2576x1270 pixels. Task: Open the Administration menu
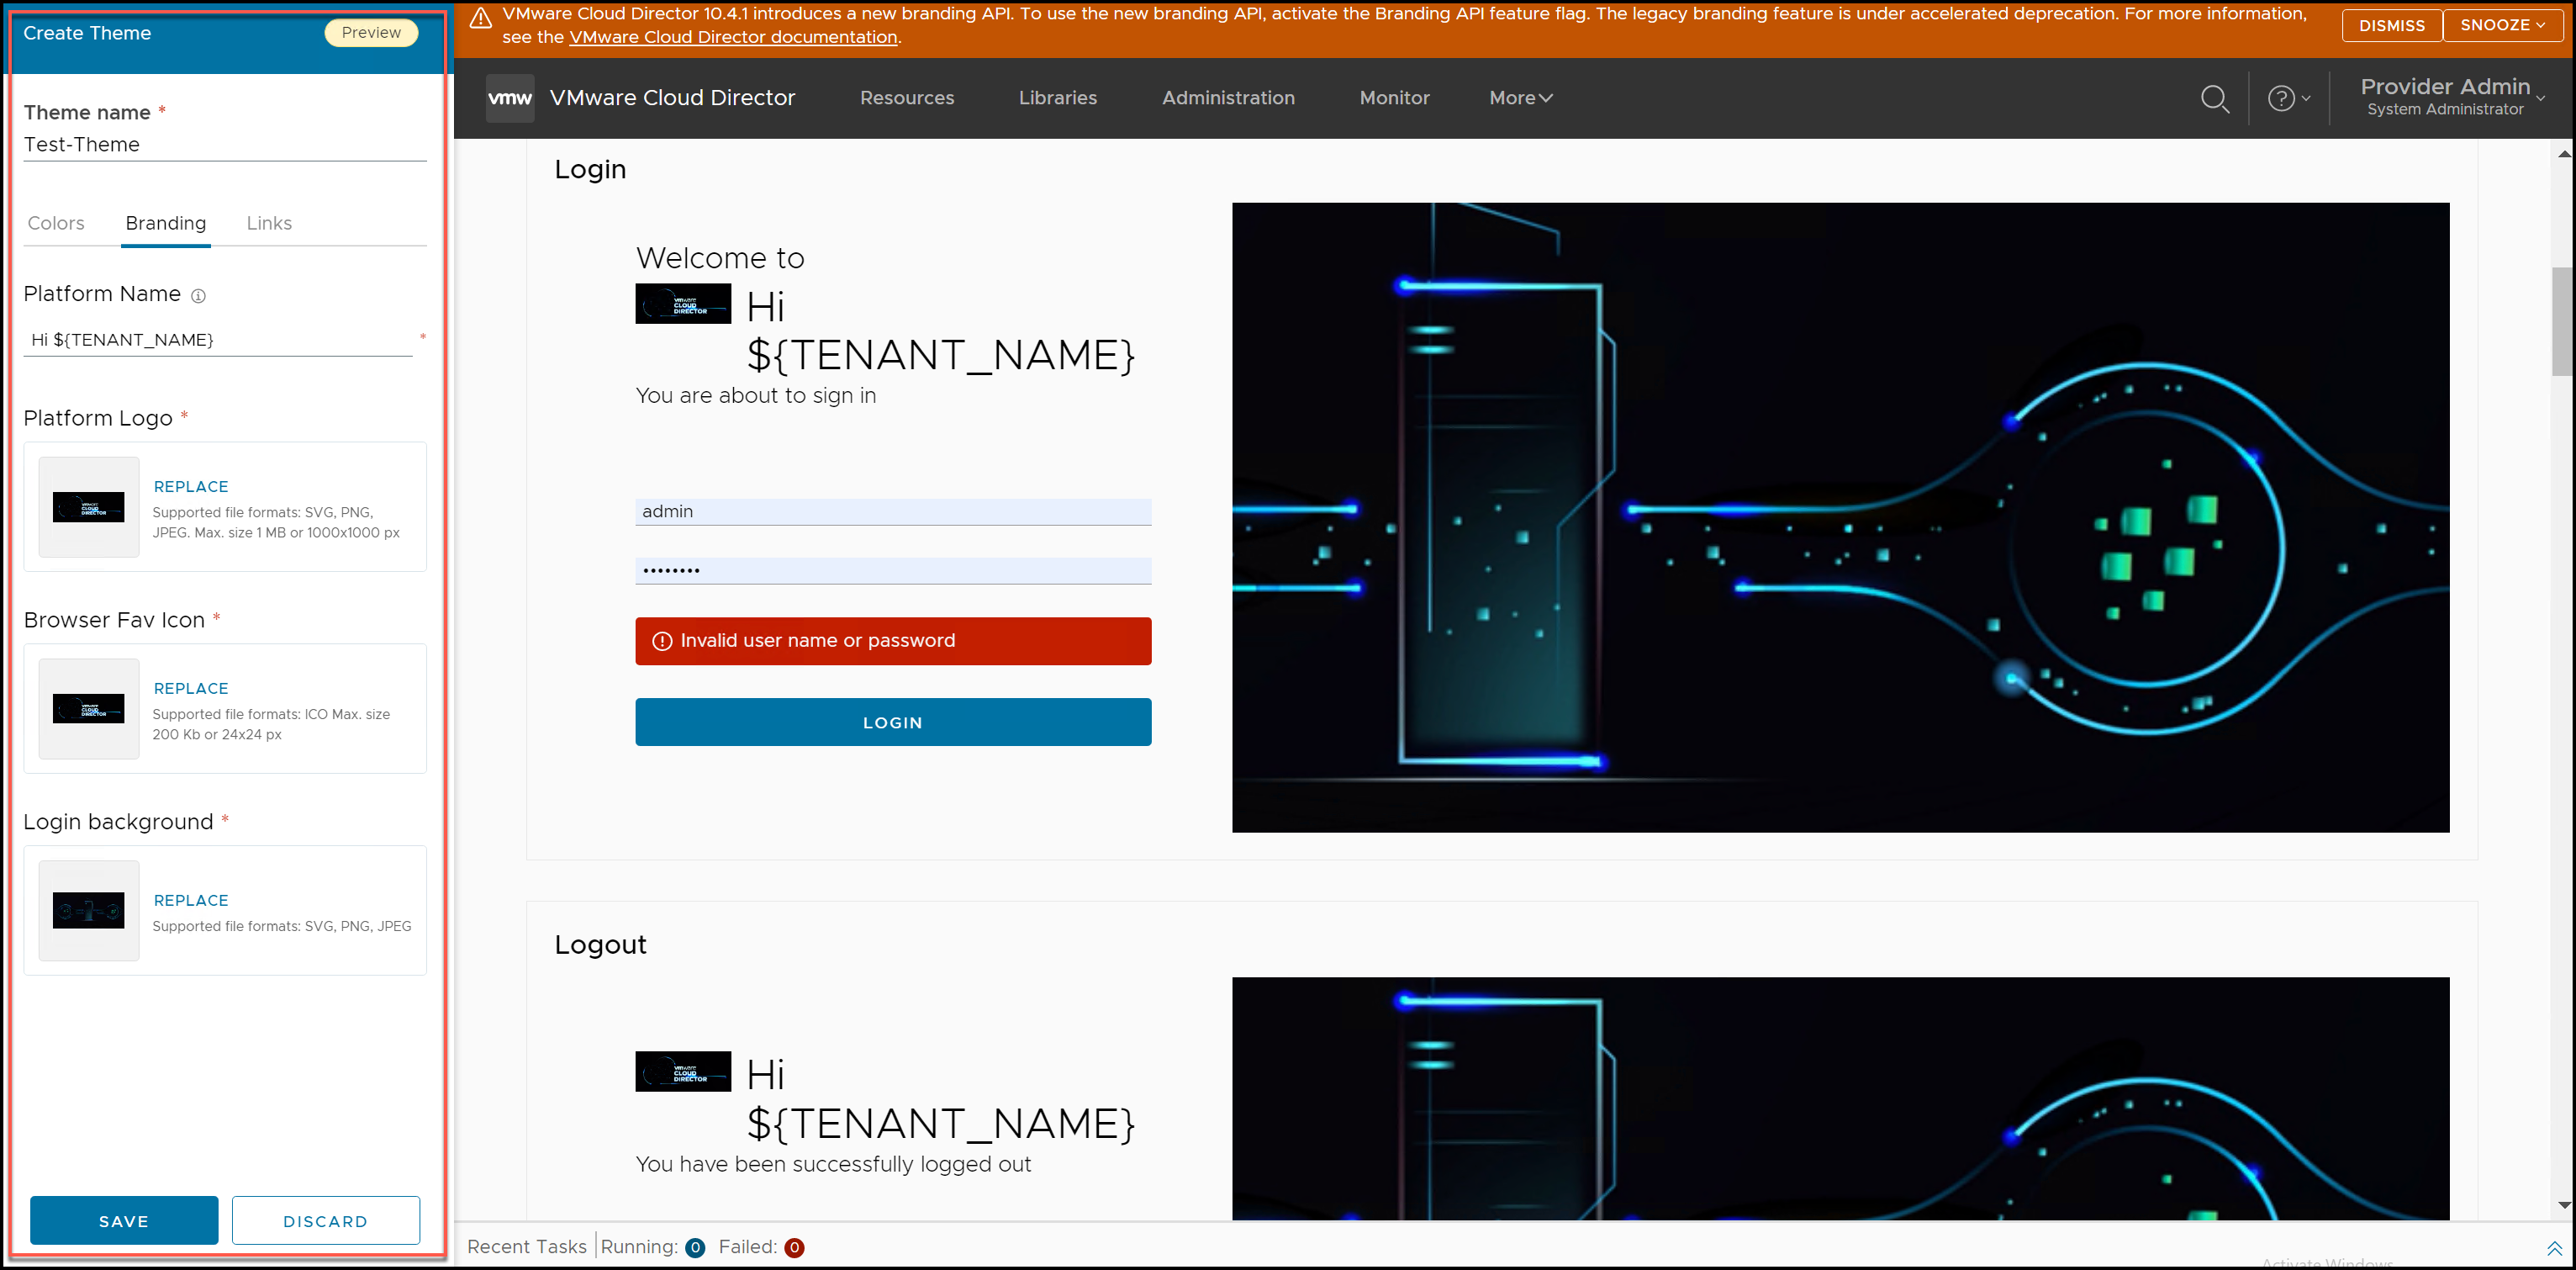1228,98
